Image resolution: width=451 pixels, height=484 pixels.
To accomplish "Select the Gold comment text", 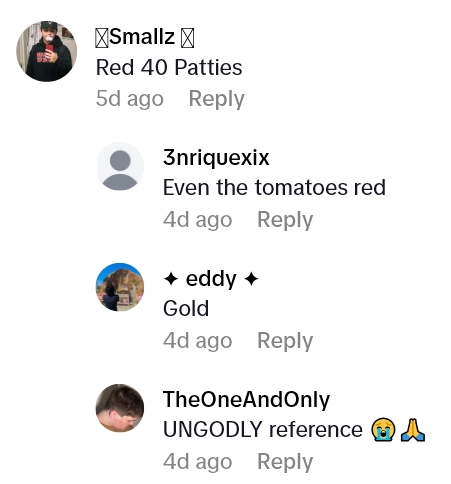I will [x=186, y=308].
